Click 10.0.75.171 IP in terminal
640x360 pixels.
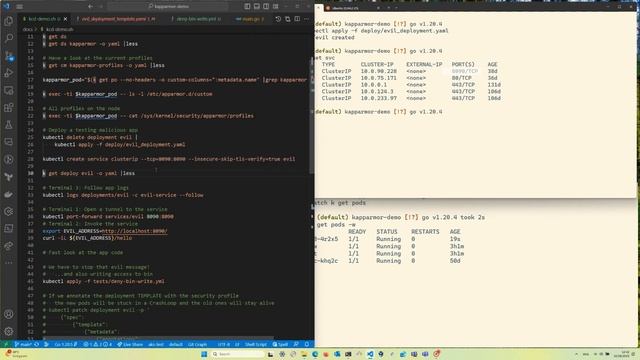[x=378, y=78]
